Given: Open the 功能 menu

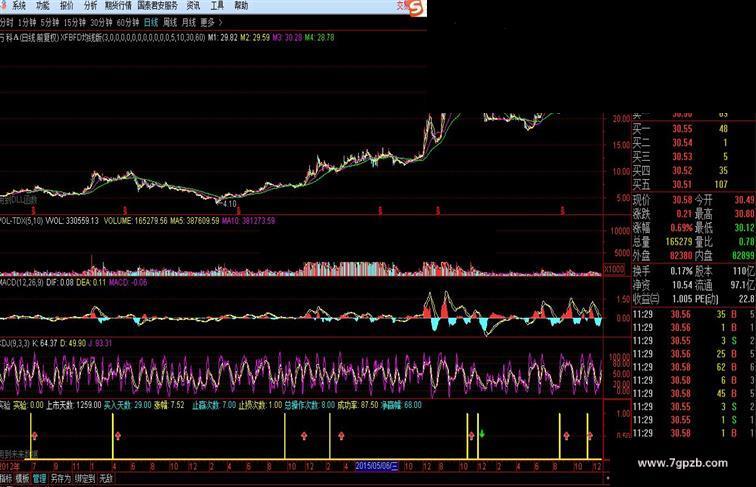Looking at the screenshot, I should [42, 6].
